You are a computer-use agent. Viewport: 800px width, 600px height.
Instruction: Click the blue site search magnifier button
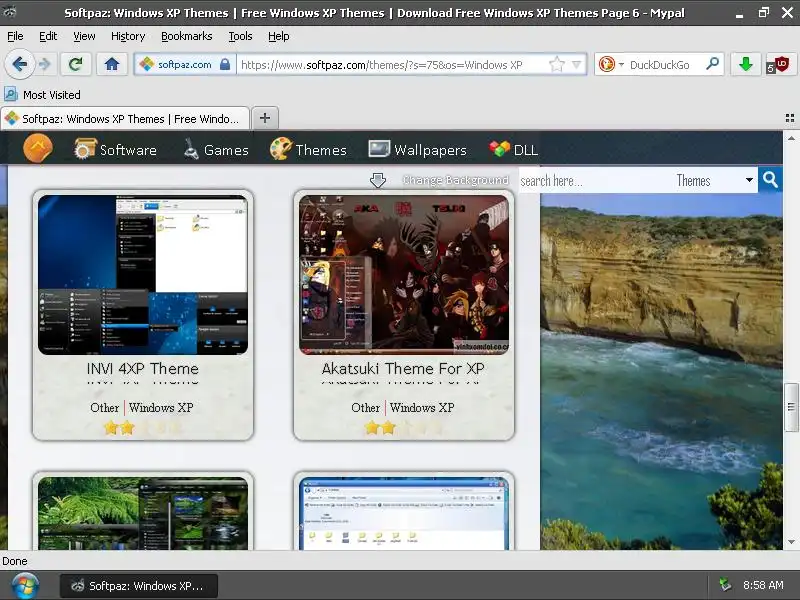(770, 180)
